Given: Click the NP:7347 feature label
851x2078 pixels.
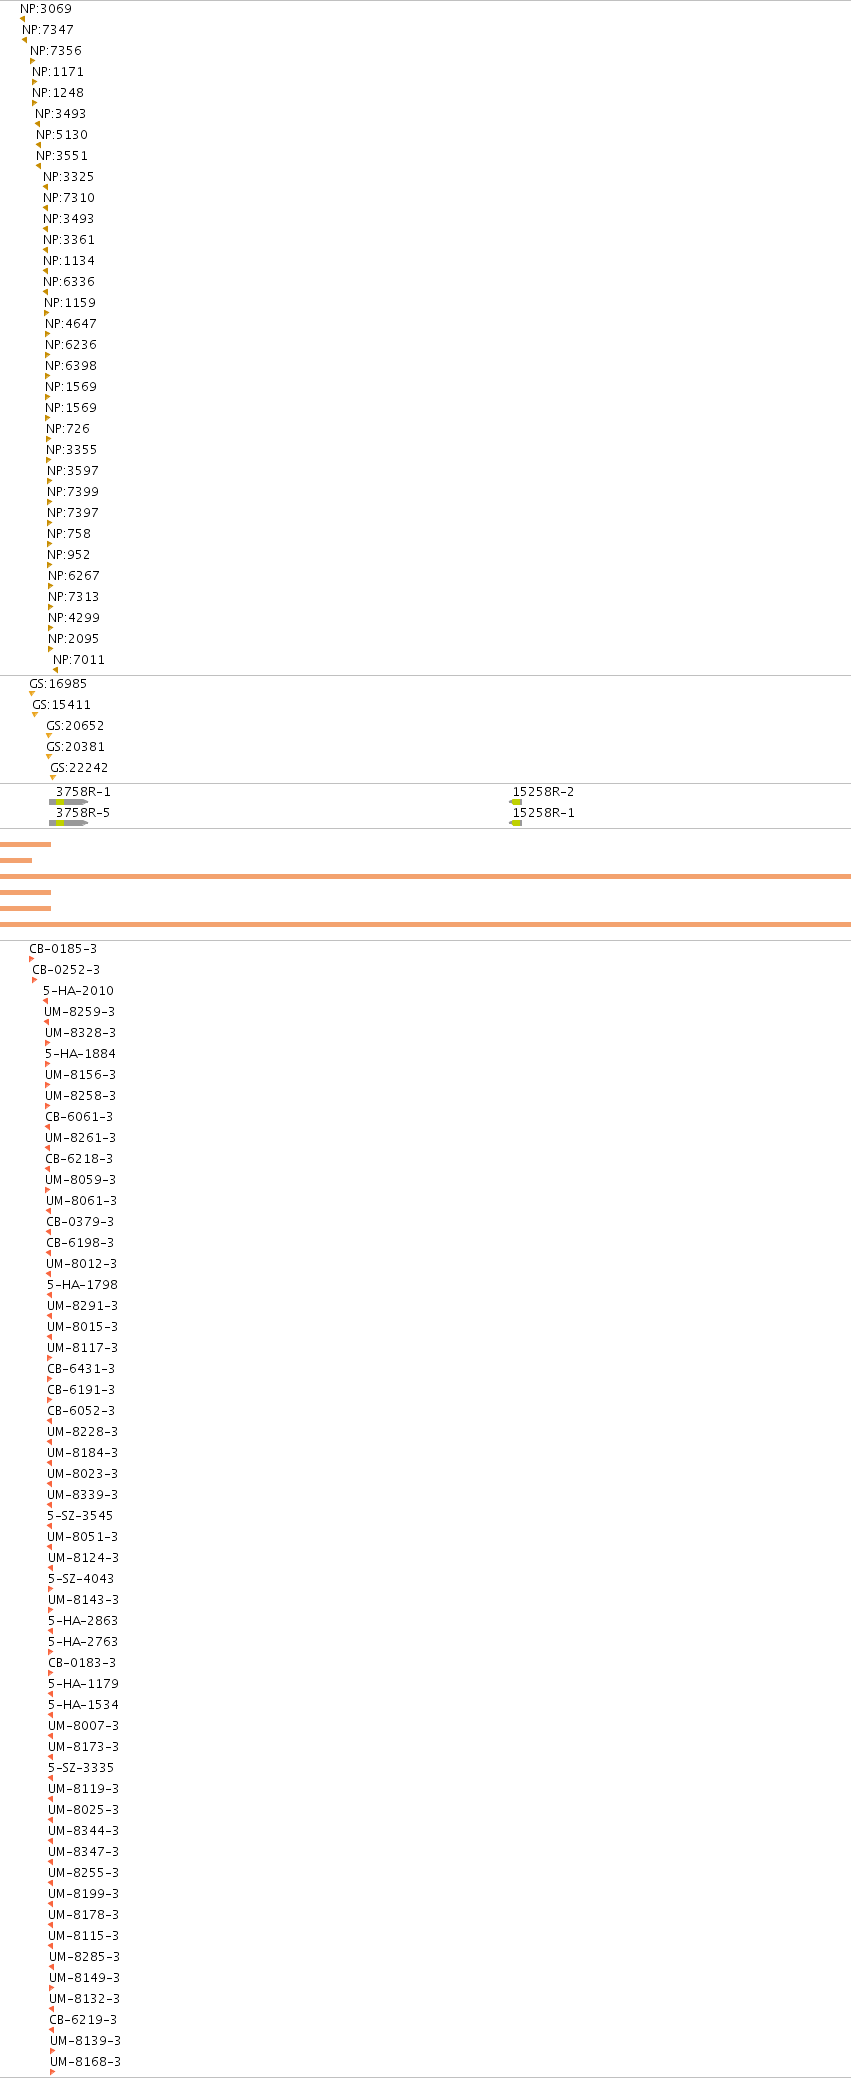Looking at the screenshot, I should click(48, 30).
